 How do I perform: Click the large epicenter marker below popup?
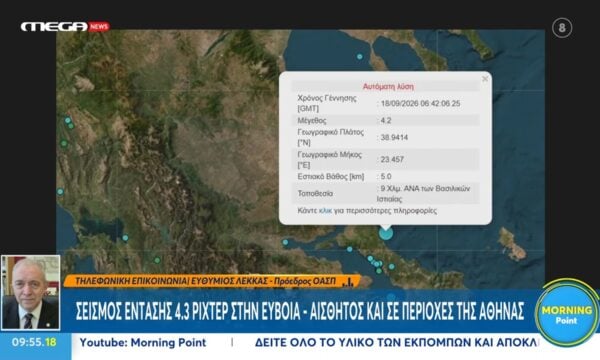(x=386, y=233)
